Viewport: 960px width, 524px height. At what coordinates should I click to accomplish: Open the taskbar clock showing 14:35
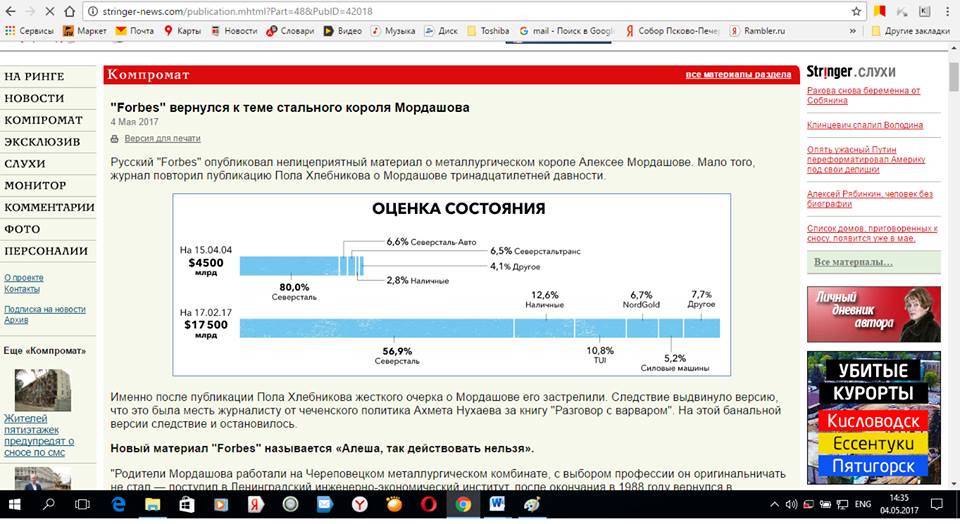899,504
